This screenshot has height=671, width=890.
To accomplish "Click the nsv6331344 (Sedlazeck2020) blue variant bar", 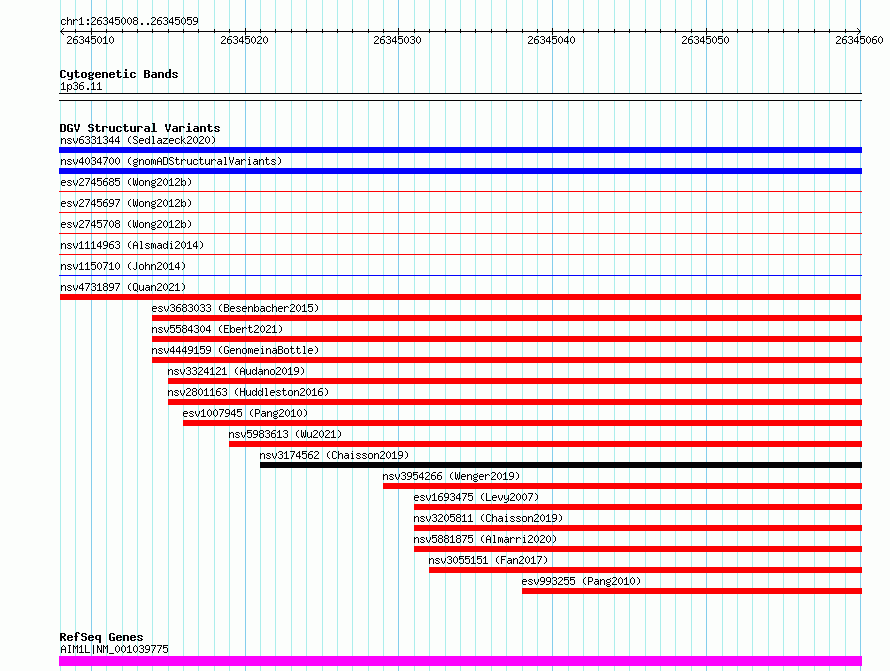I will (x=460, y=150).
